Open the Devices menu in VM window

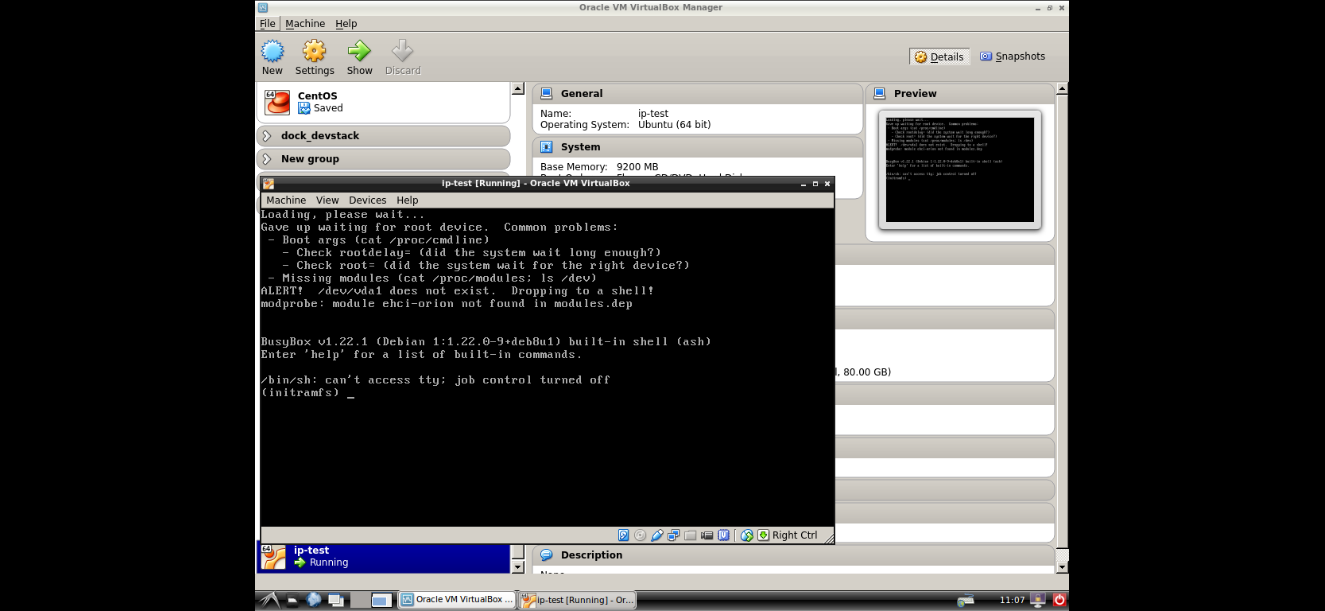click(x=367, y=200)
